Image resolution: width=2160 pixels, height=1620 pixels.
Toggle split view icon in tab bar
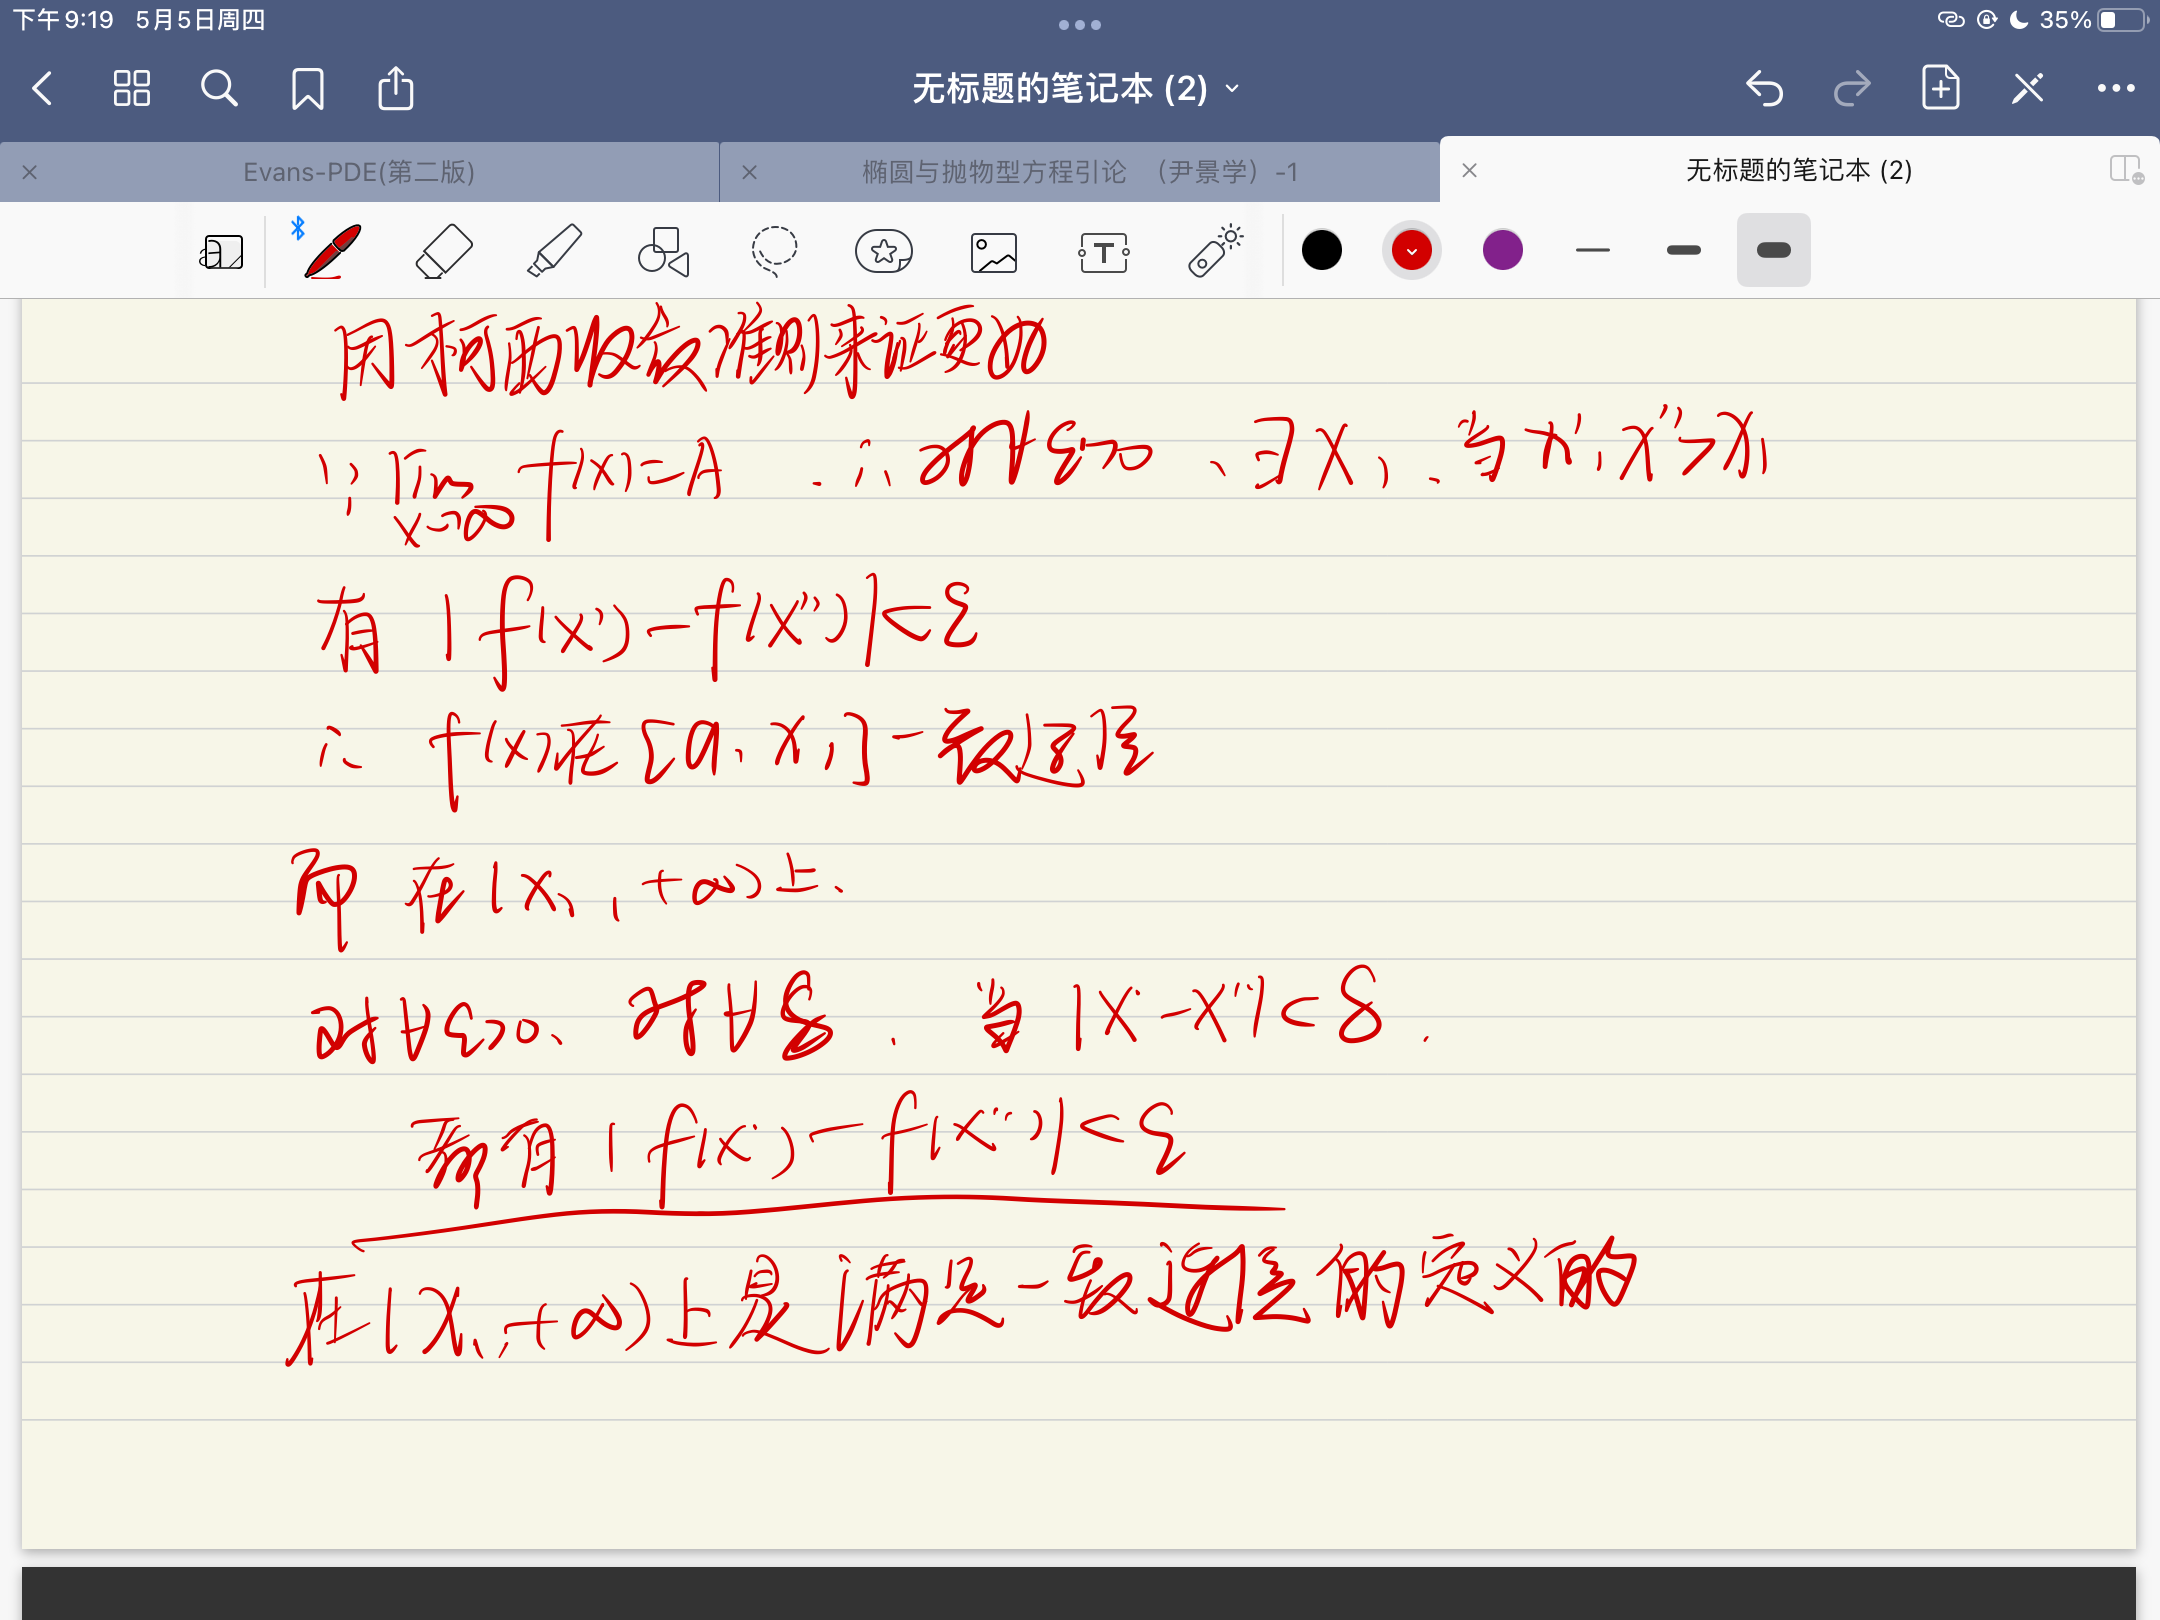click(2126, 170)
